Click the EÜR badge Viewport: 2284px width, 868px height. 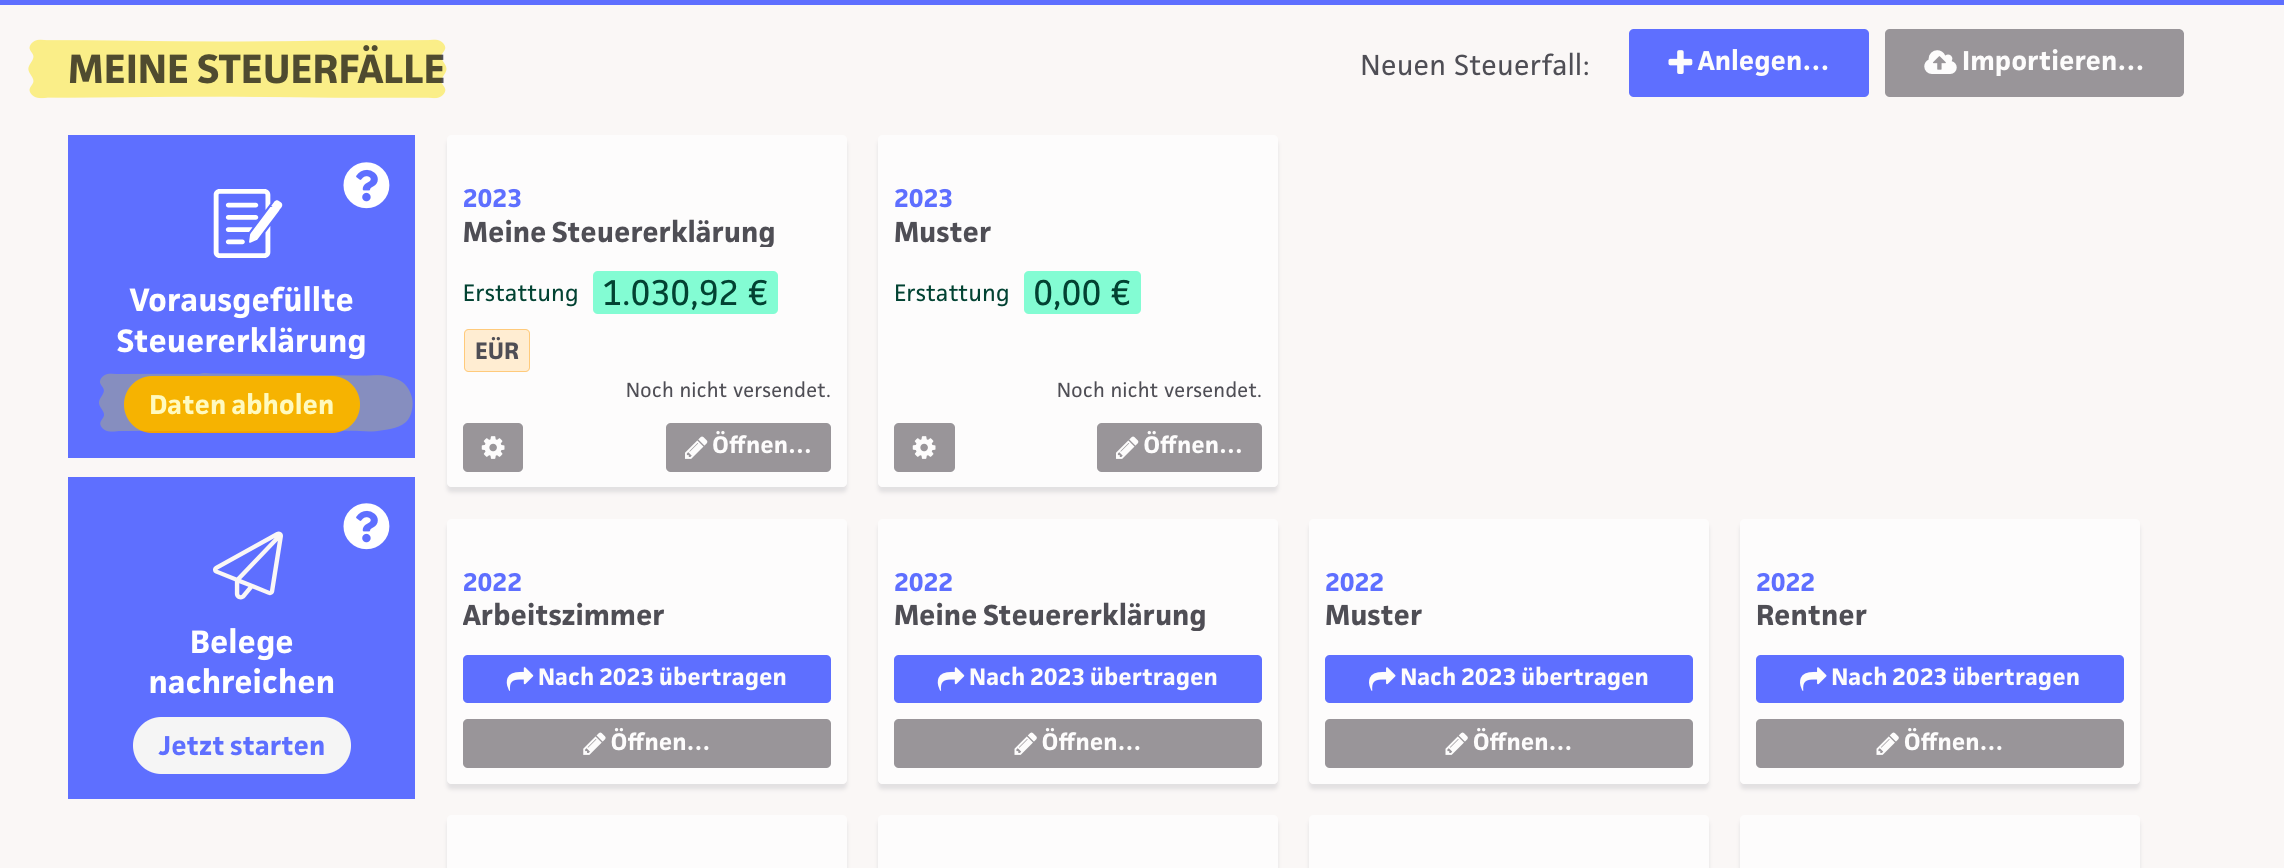tap(497, 351)
